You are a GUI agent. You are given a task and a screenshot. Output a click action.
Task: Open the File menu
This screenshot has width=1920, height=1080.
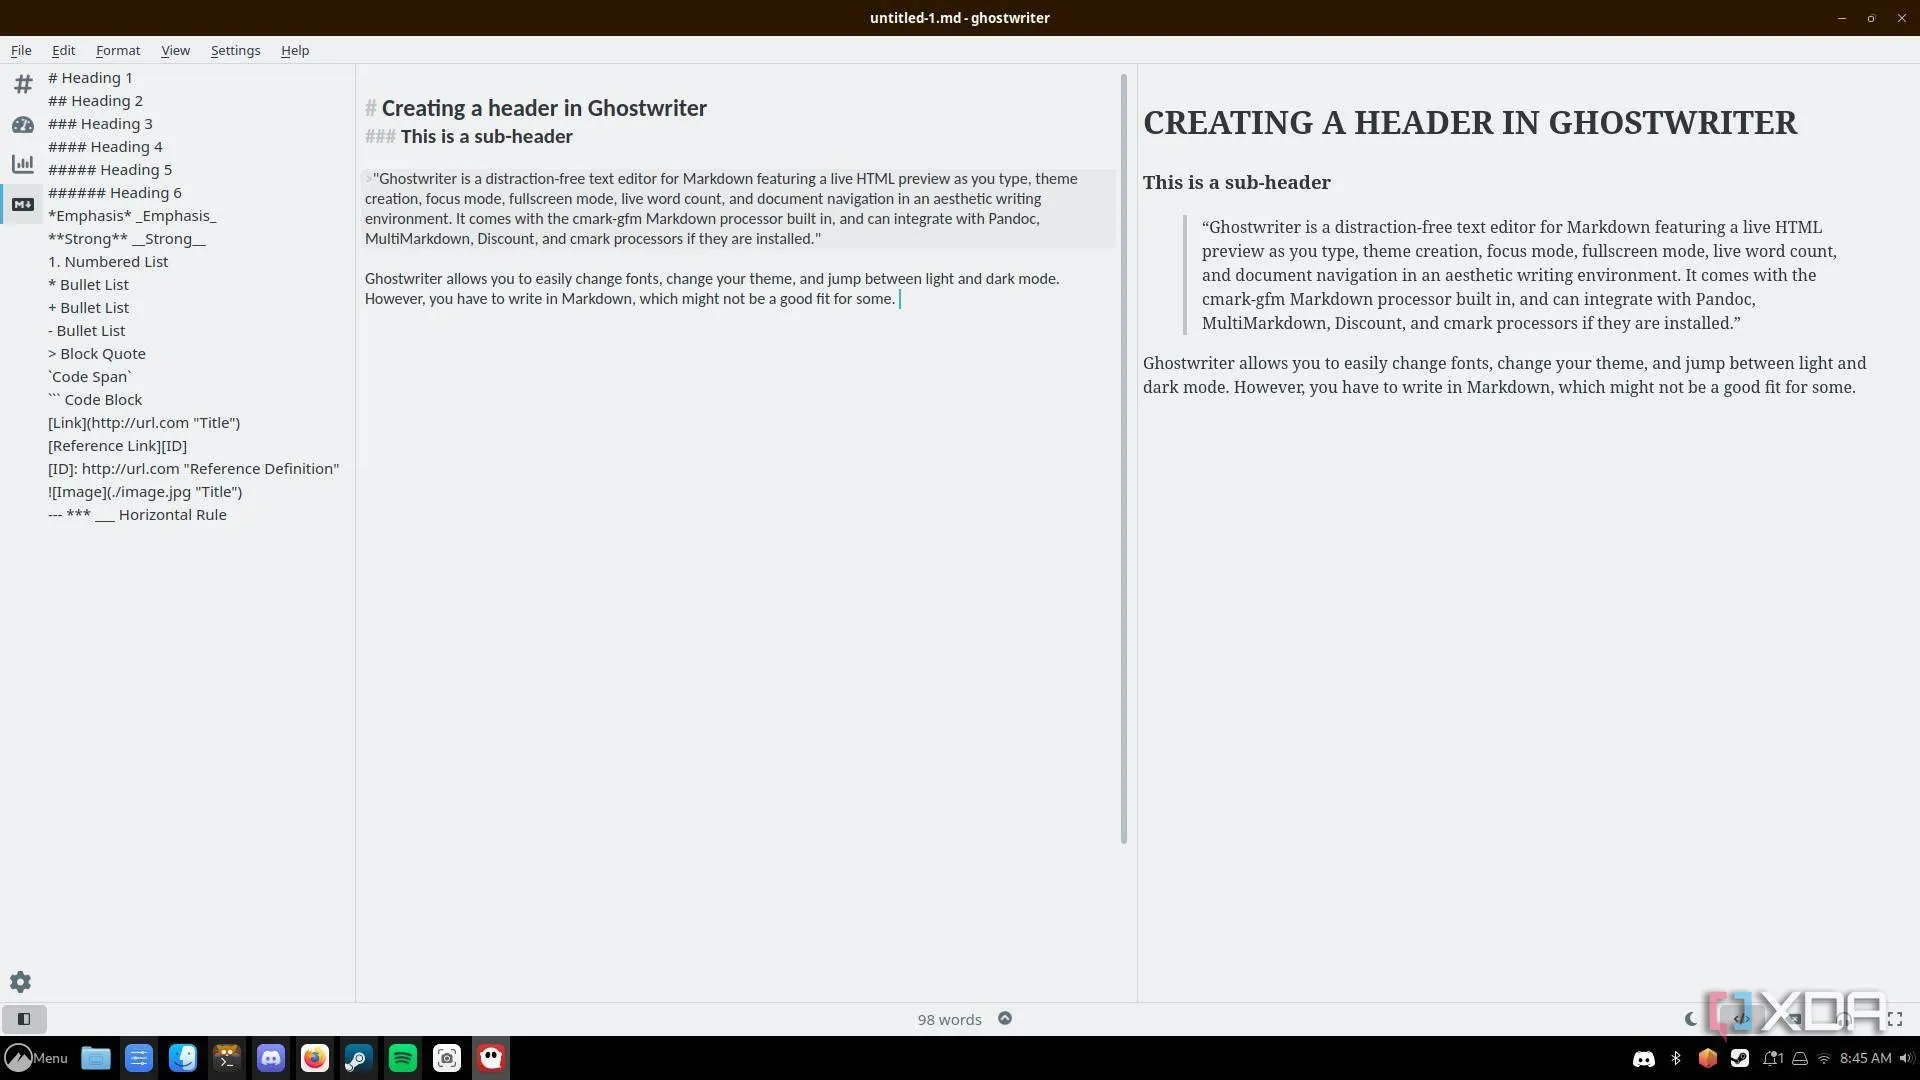pyautogui.click(x=20, y=50)
